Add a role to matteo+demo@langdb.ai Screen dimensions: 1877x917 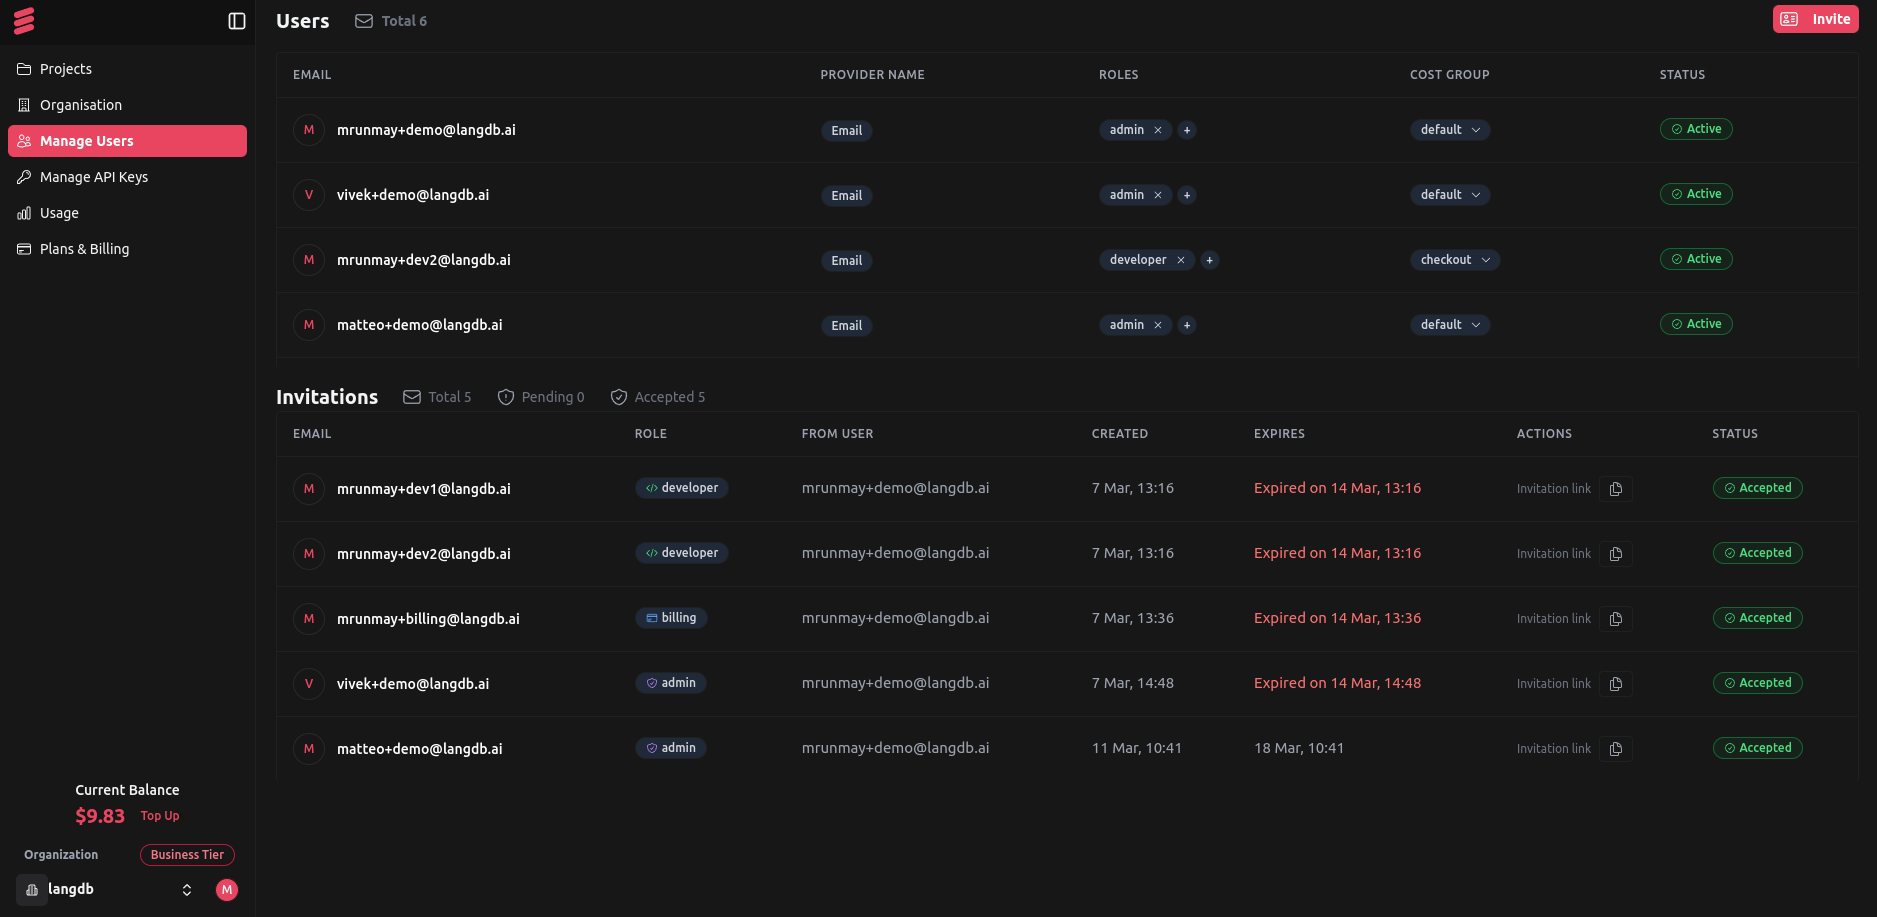pyautogui.click(x=1186, y=325)
